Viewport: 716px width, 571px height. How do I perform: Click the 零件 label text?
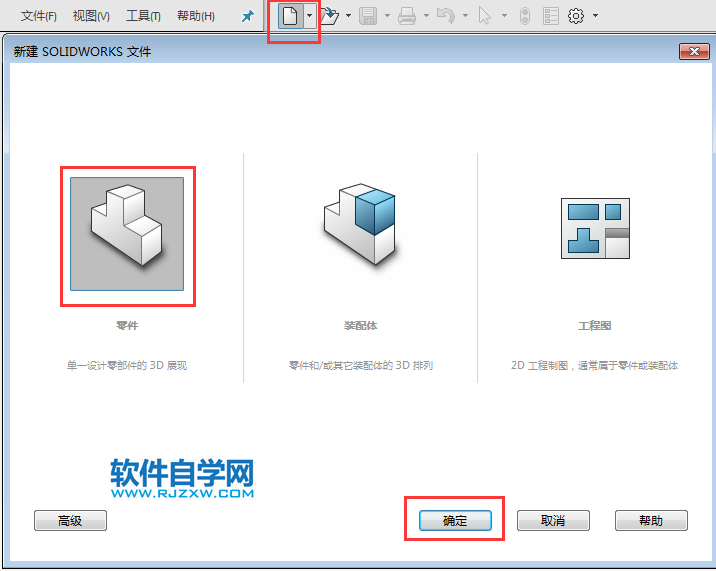[x=127, y=326]
